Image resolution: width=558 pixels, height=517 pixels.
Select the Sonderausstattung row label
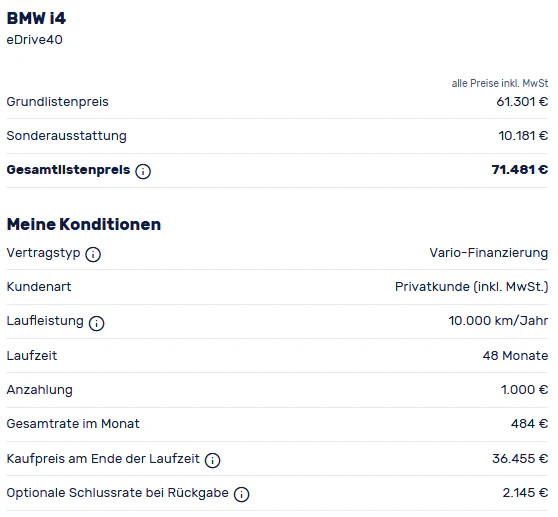(x=67, y=136)
